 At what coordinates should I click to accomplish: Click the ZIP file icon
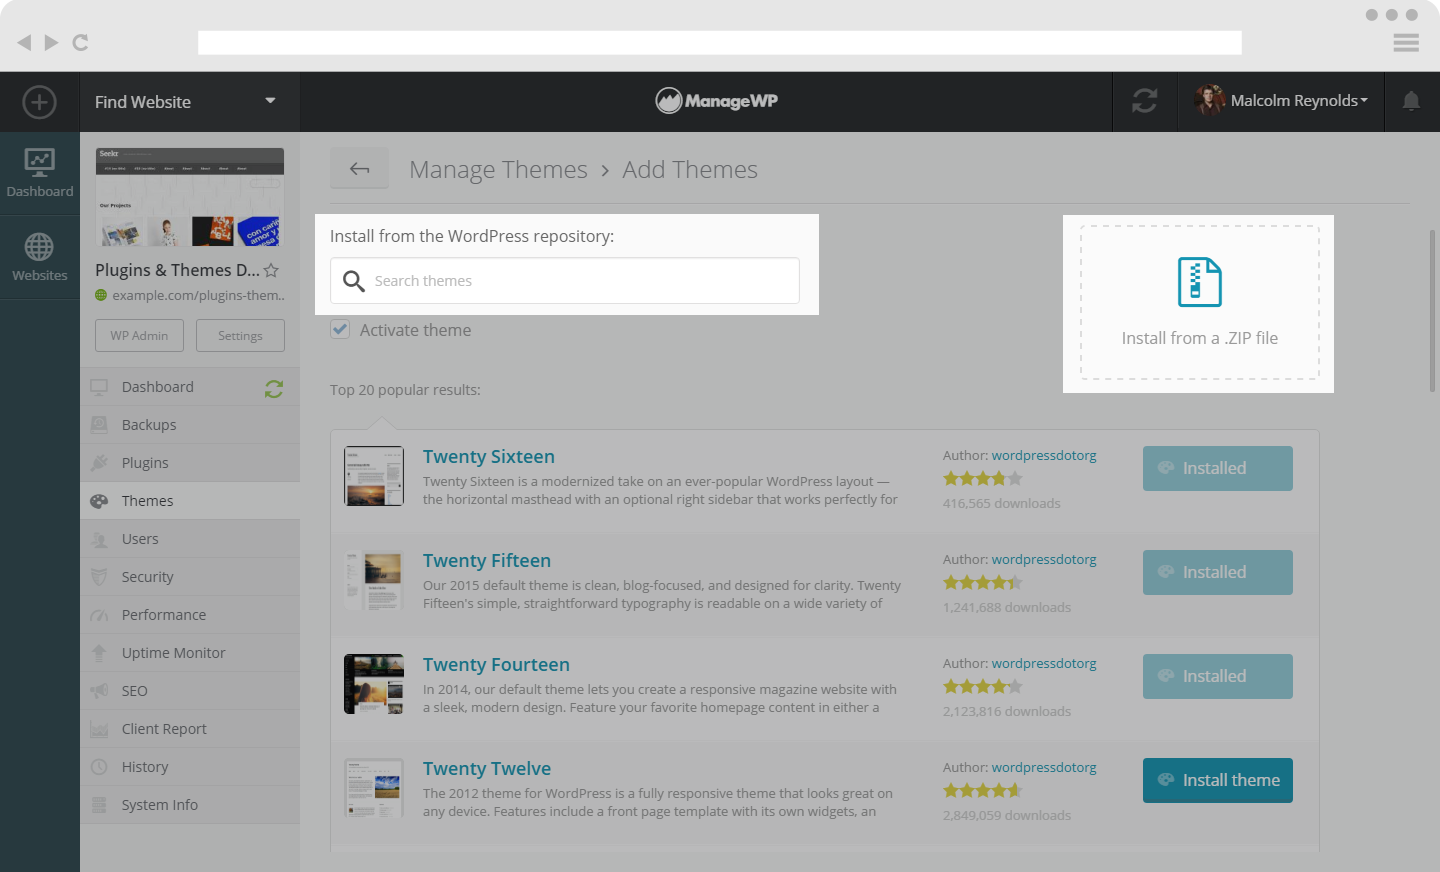(x=1200, y=282)
